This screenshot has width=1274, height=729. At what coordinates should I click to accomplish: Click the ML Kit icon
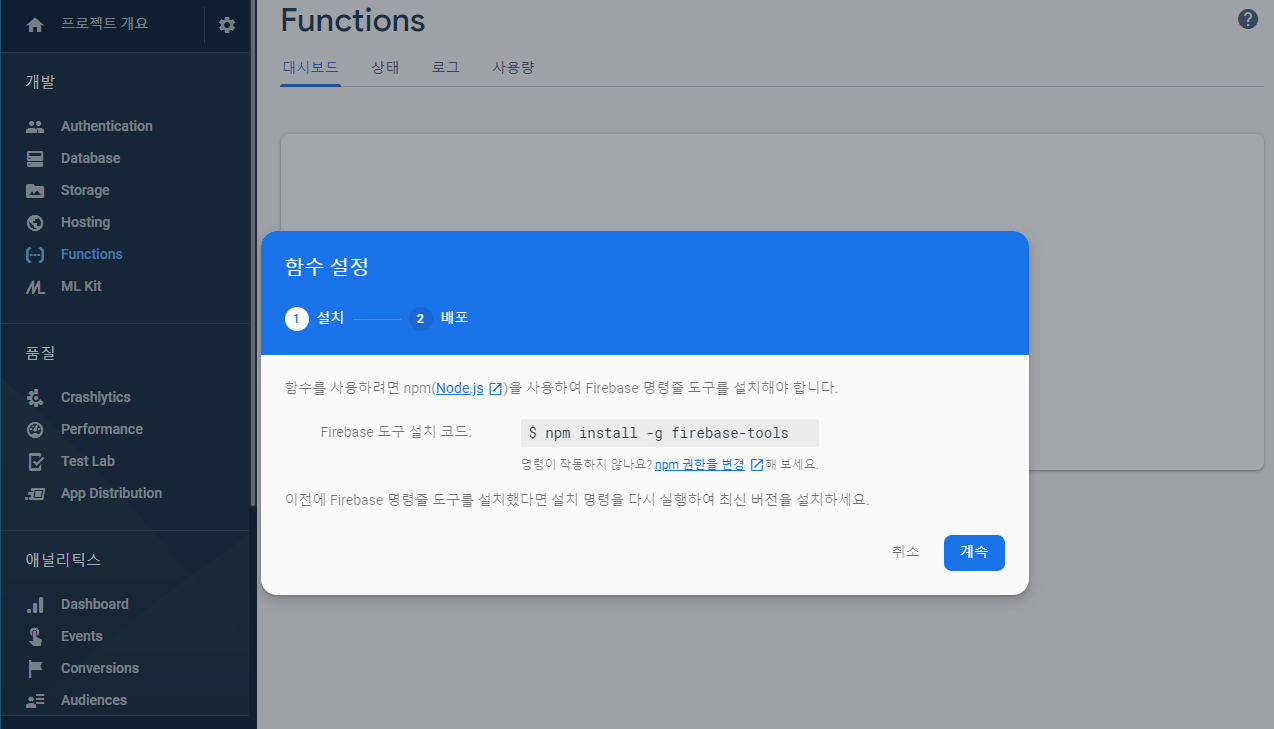click(35, 286)
